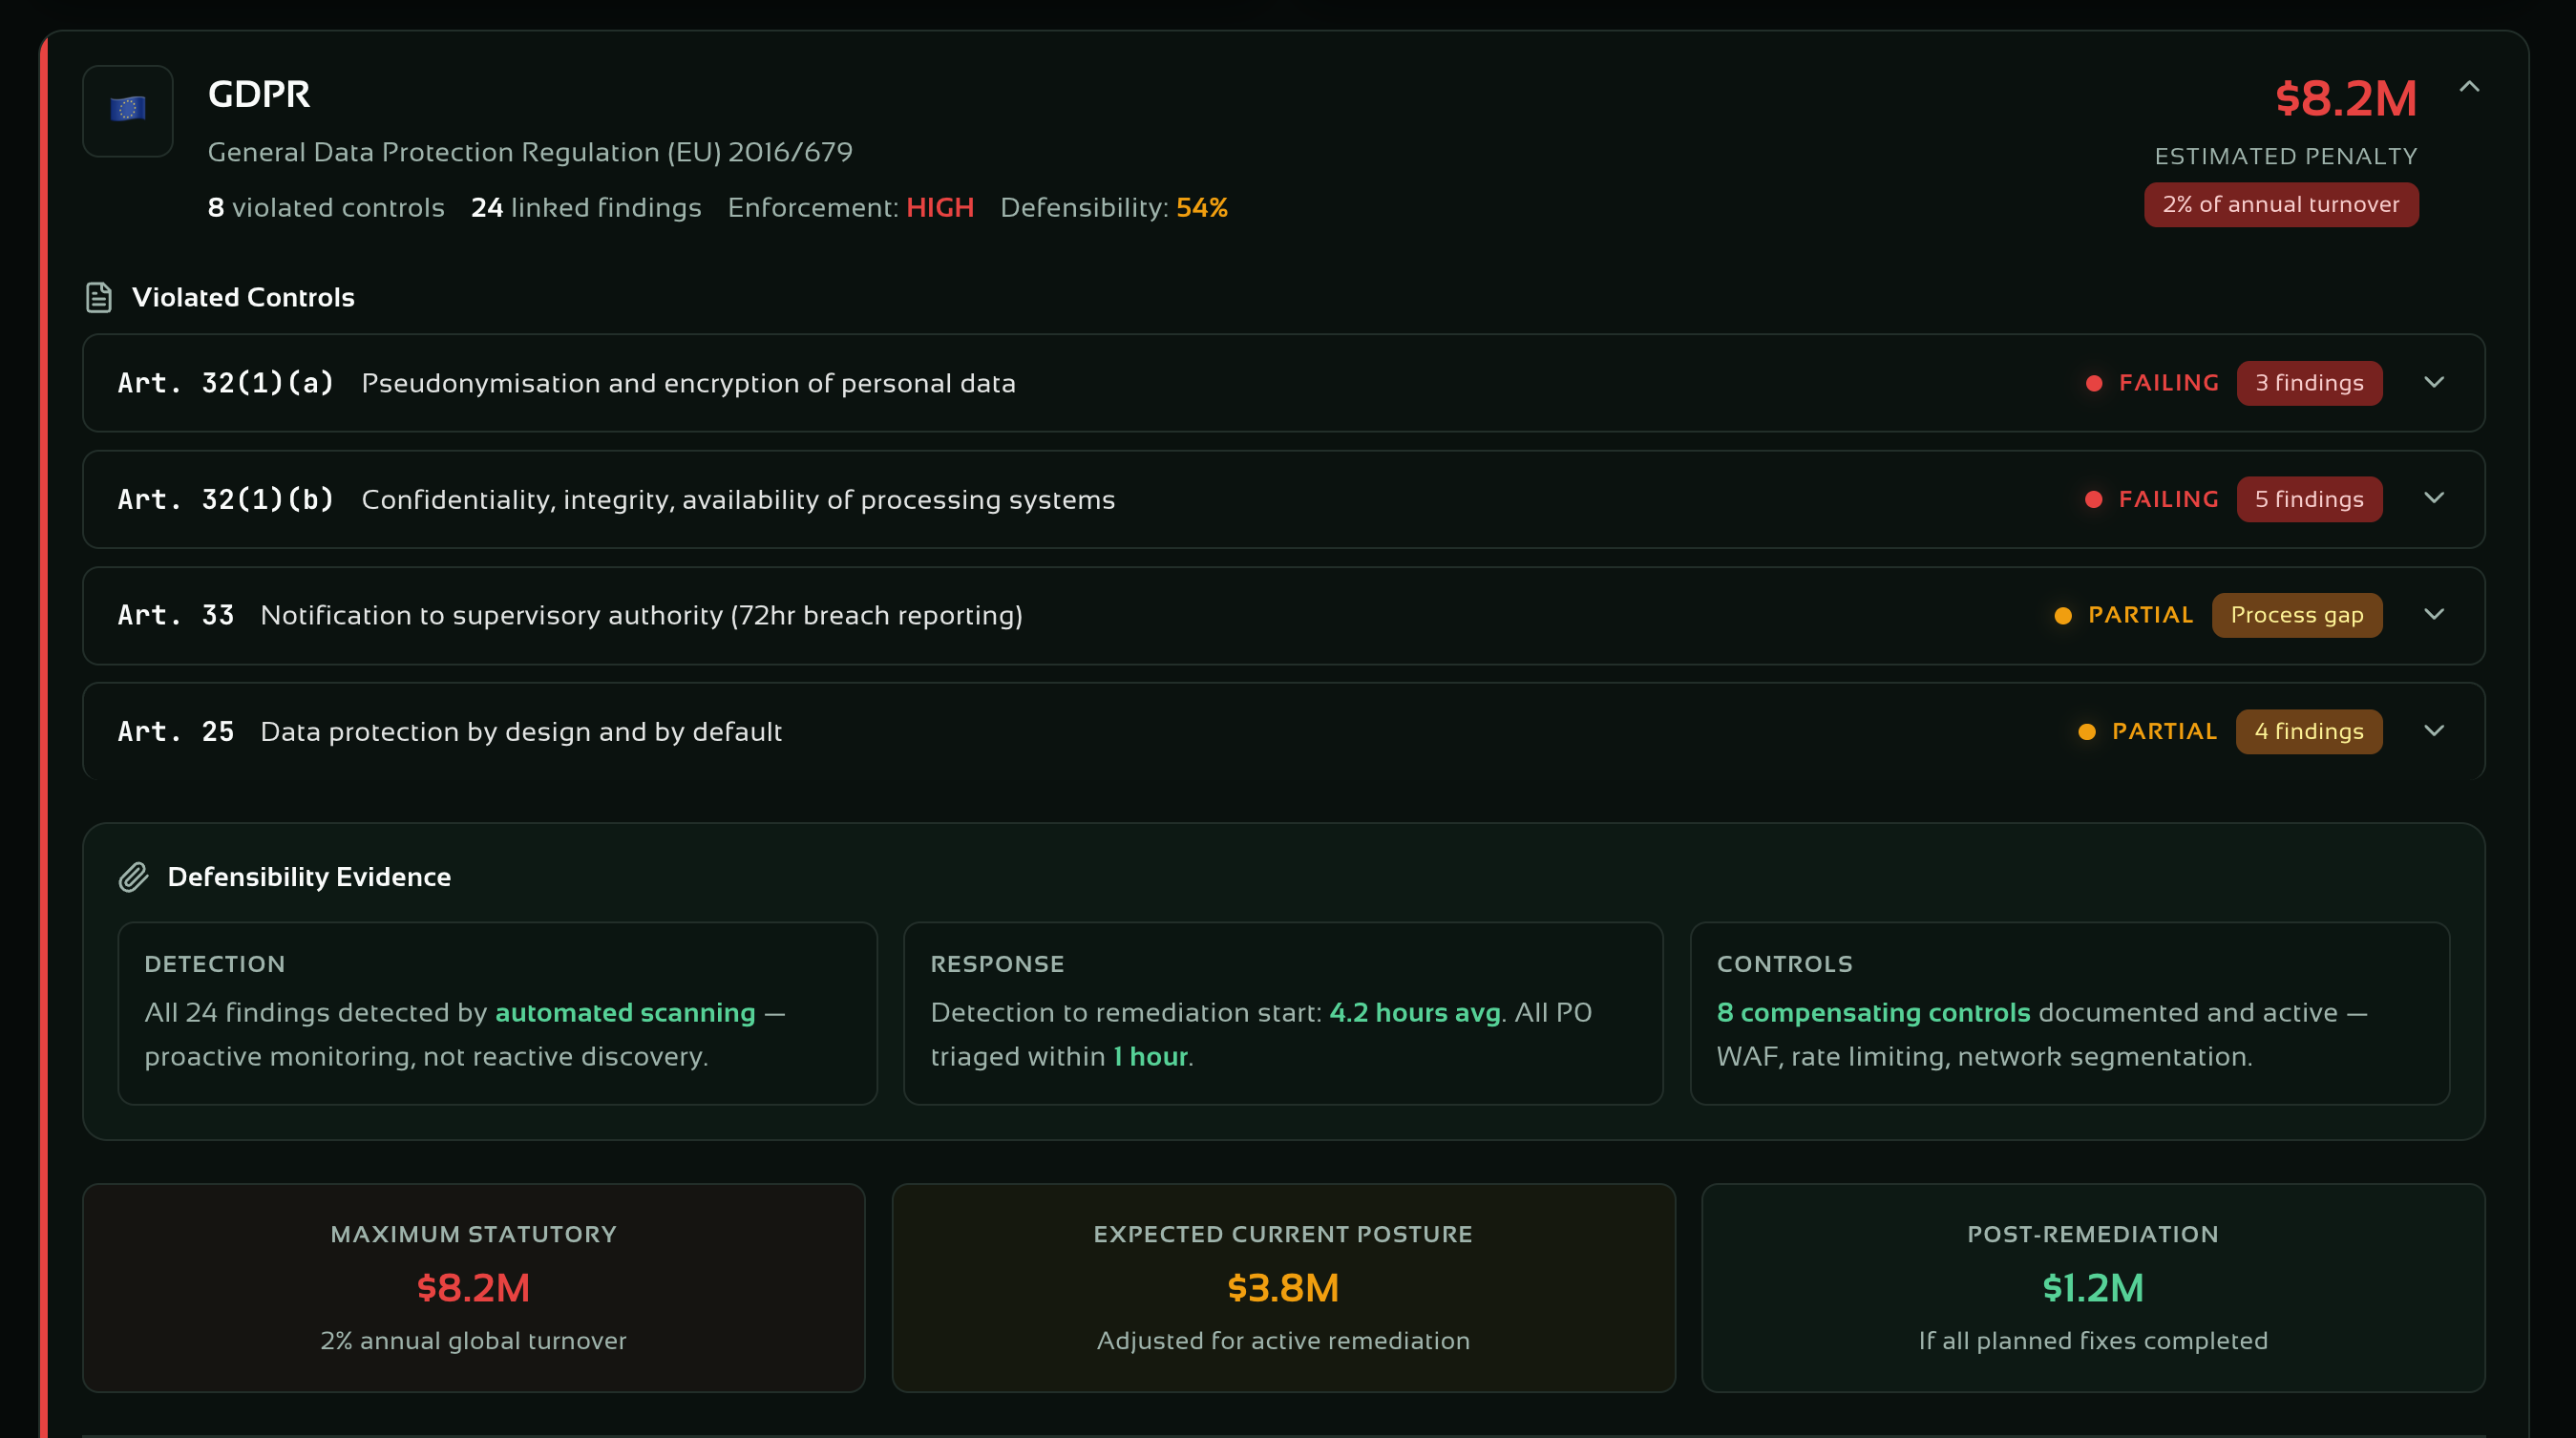This screenshot has height=1438, width=2576.
Task: Click the Violated Controls section heading
Action: click(243, 297)
